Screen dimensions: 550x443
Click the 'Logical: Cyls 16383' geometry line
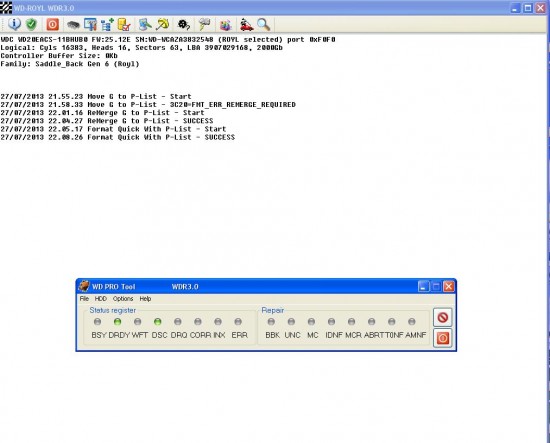pos(141,48)
